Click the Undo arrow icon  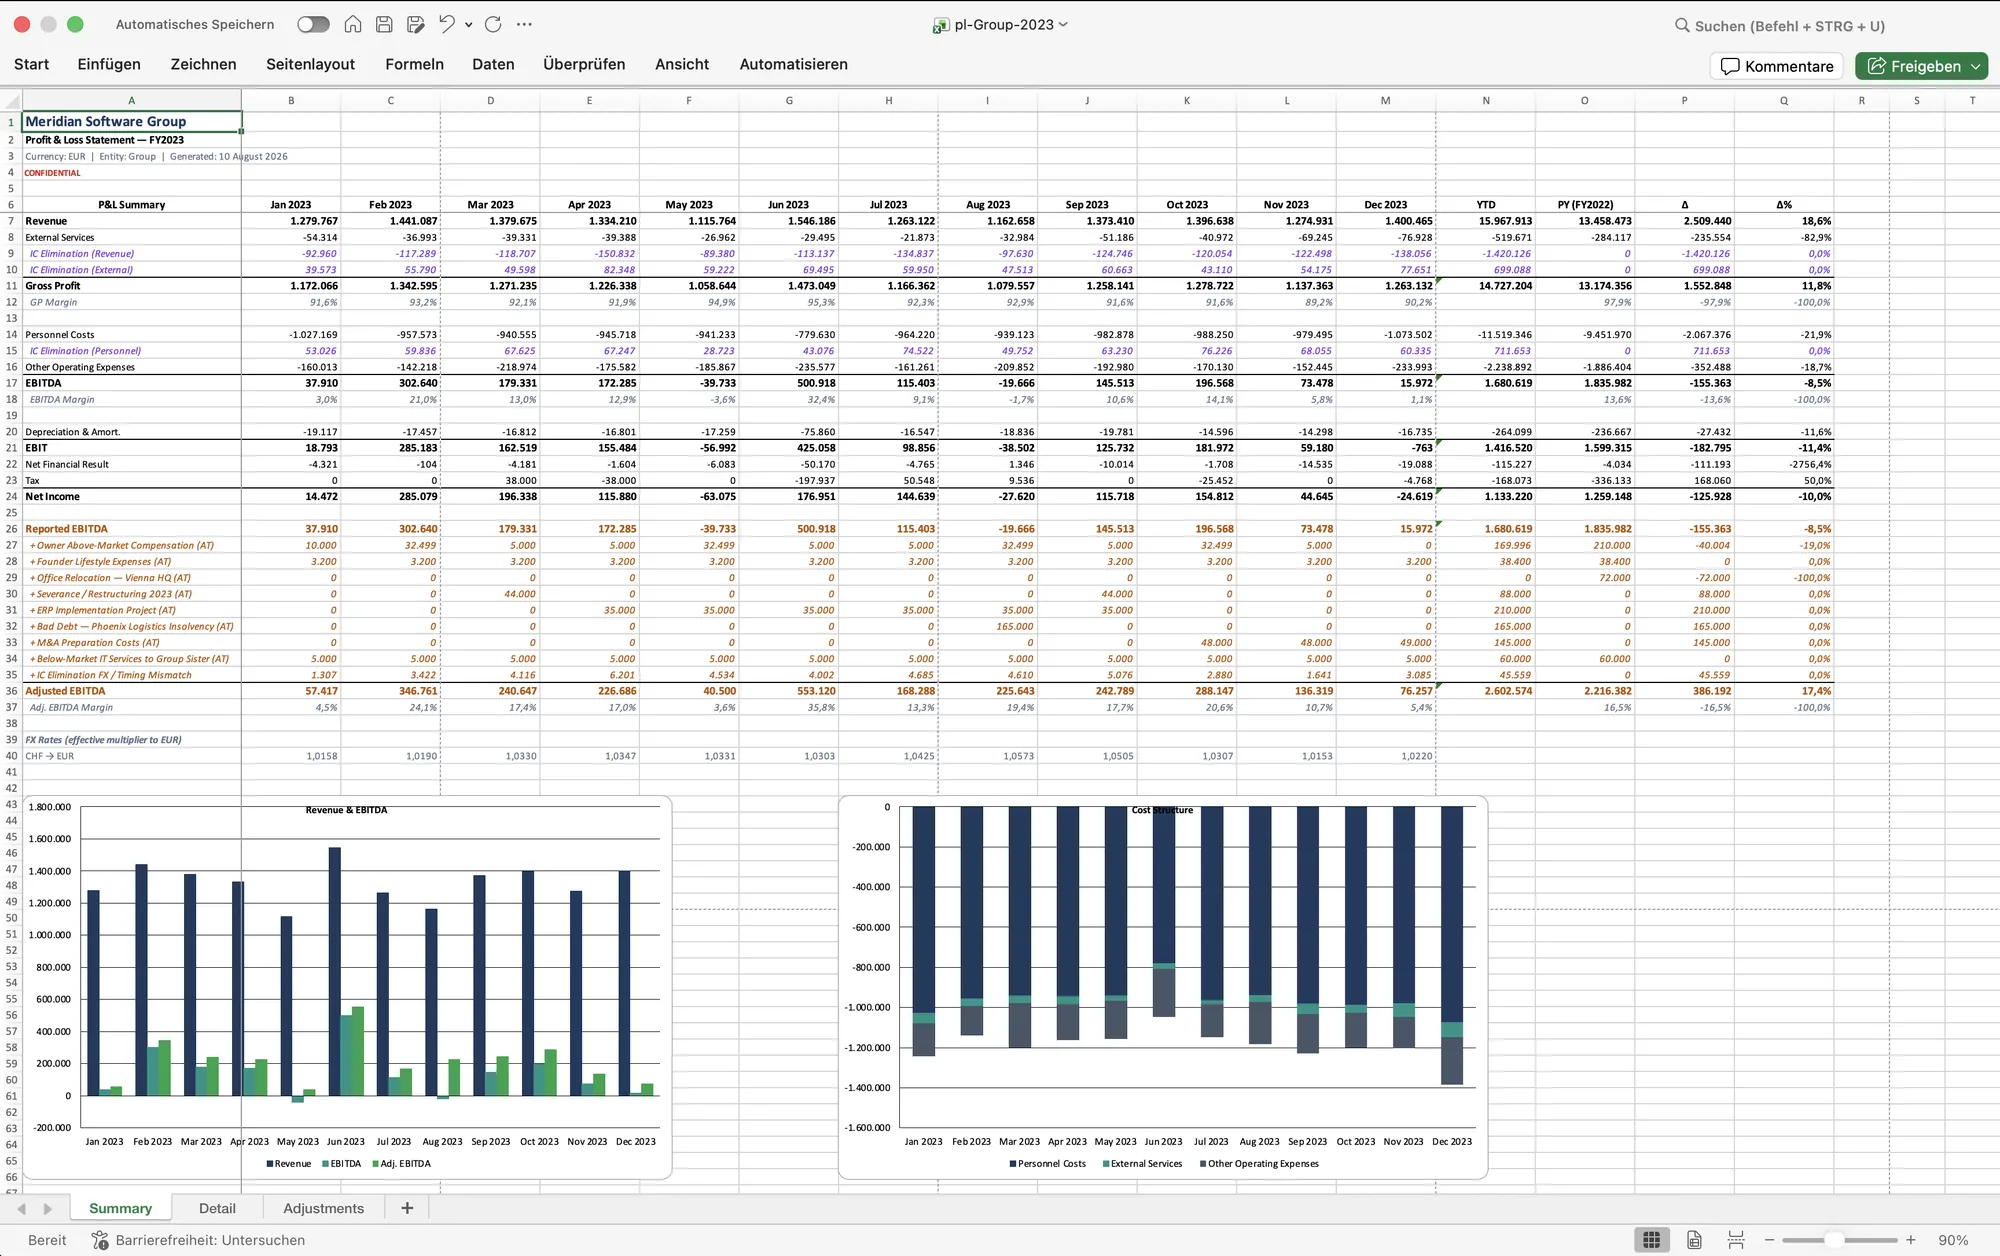[447, 24]
